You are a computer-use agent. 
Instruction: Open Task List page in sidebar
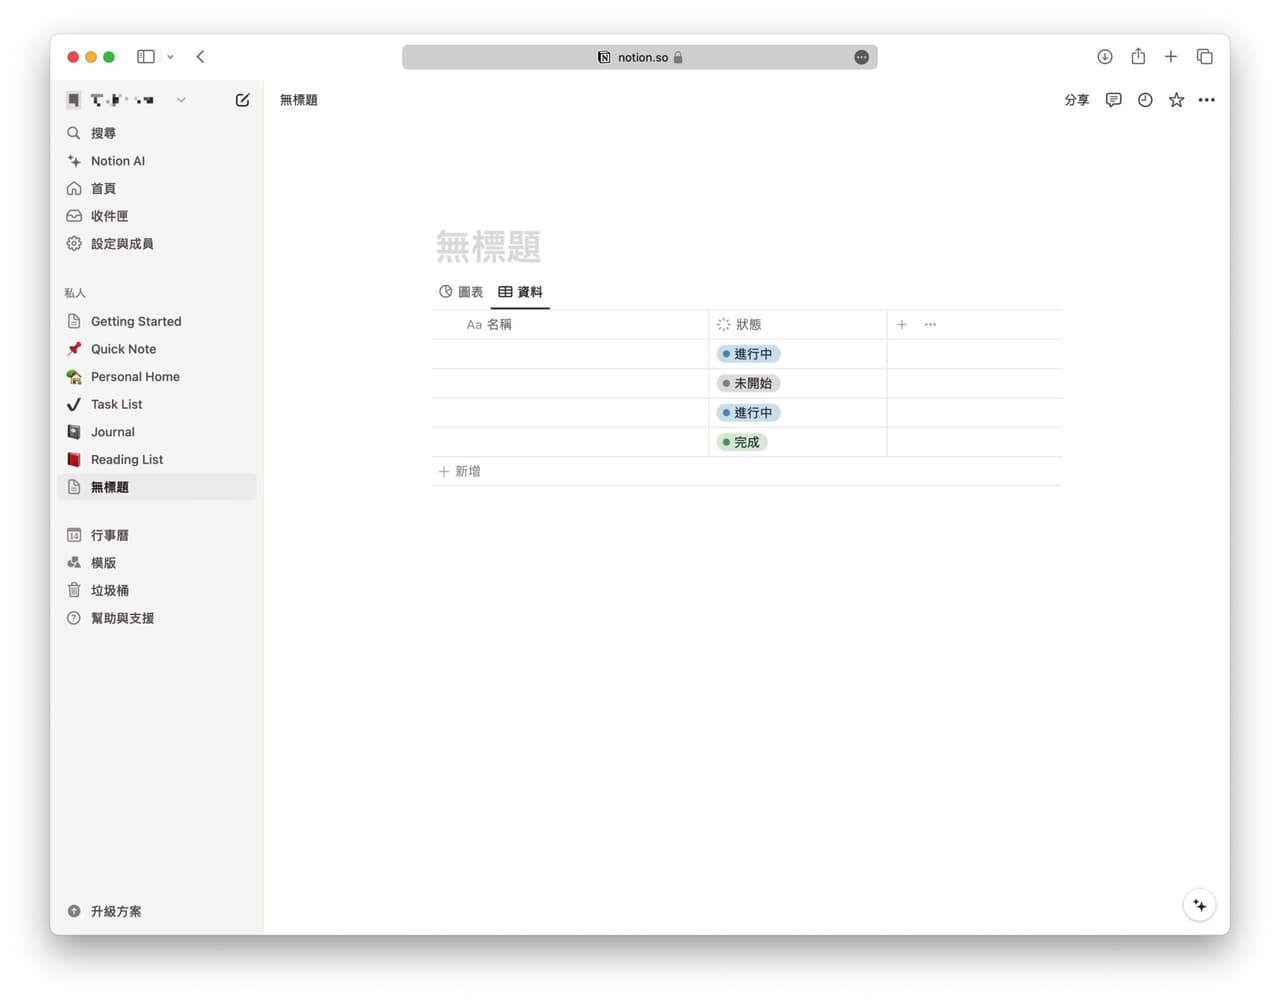[116, 404]
